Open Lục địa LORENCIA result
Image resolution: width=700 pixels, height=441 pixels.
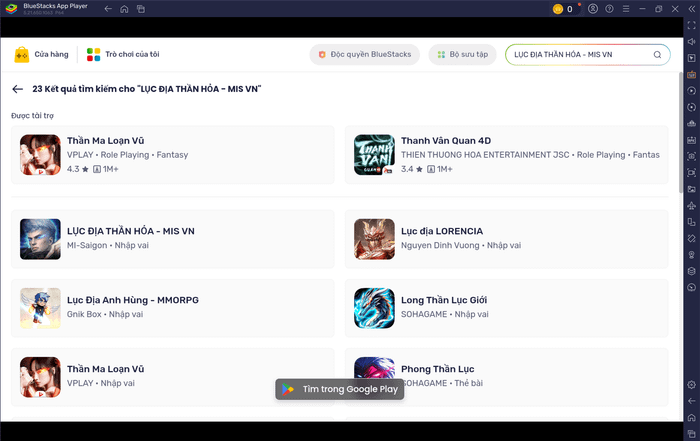point(506,239)
